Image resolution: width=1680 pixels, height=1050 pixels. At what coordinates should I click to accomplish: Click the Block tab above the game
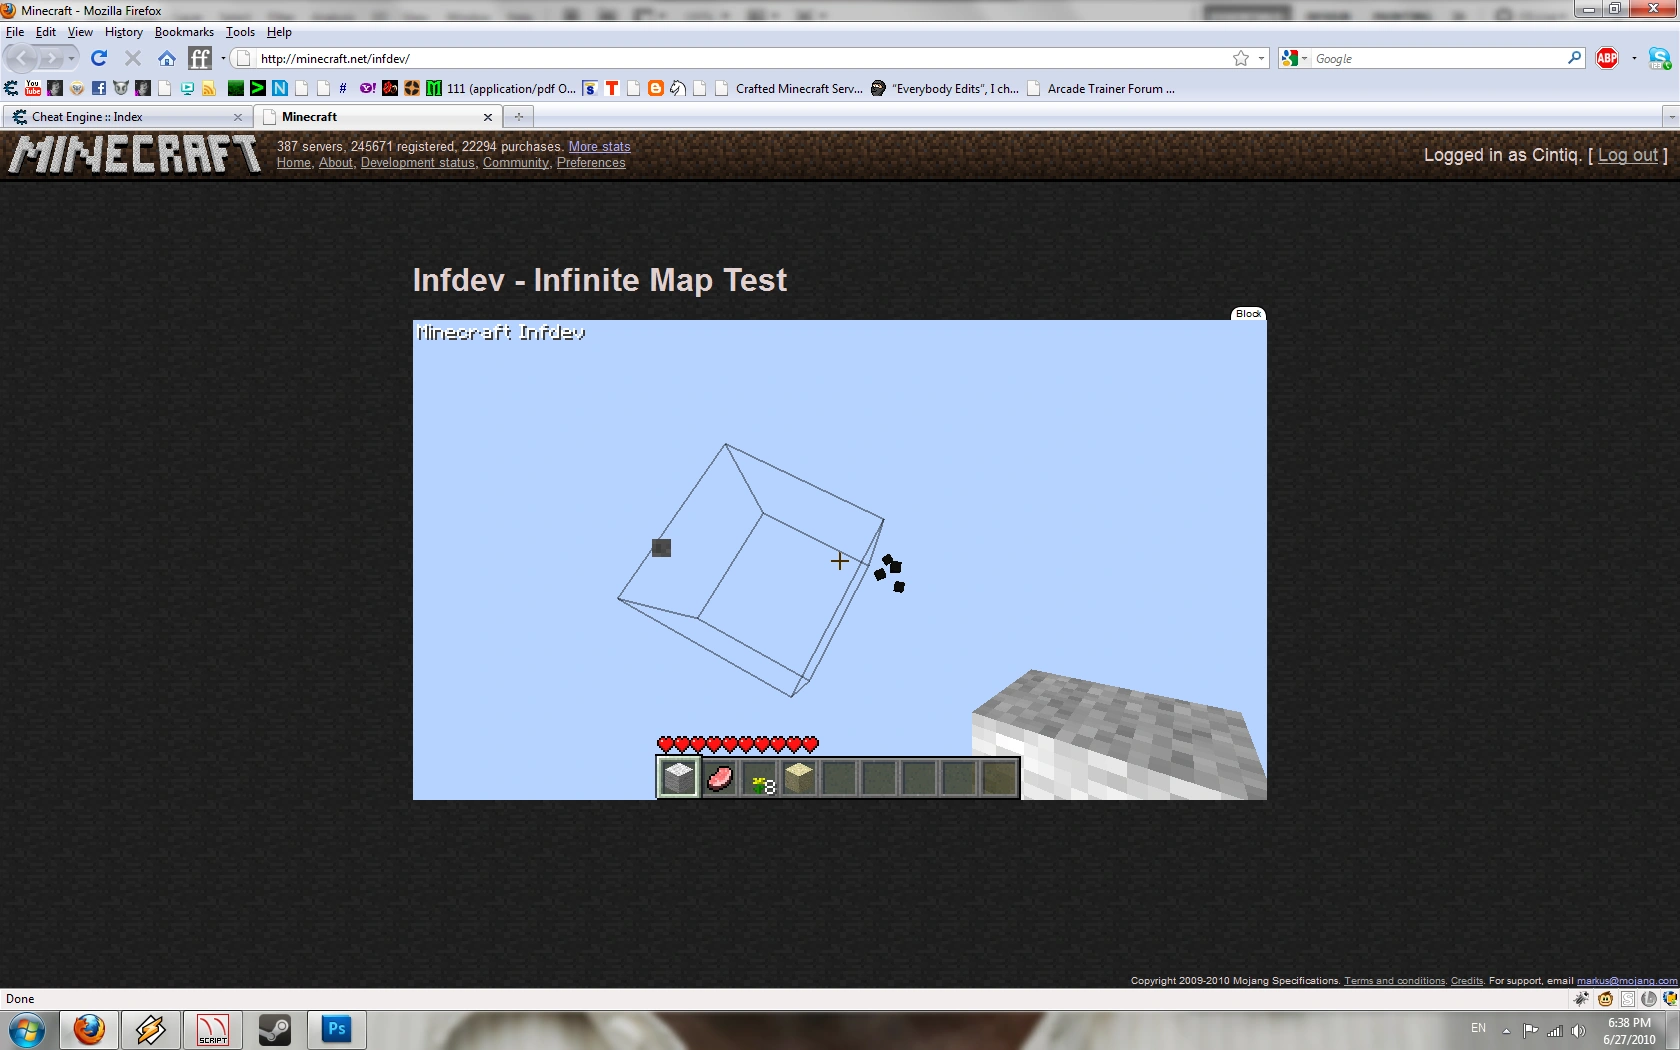click(1248, 314)
